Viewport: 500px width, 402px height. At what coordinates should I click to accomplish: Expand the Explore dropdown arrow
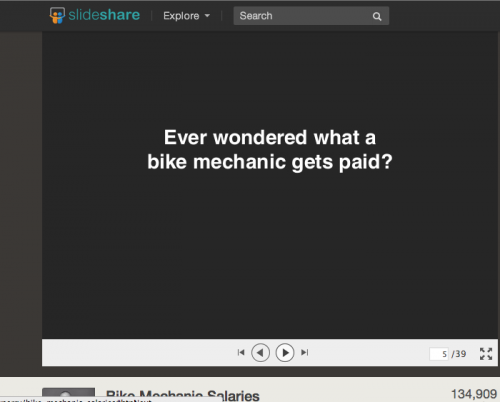click(207, 16)
